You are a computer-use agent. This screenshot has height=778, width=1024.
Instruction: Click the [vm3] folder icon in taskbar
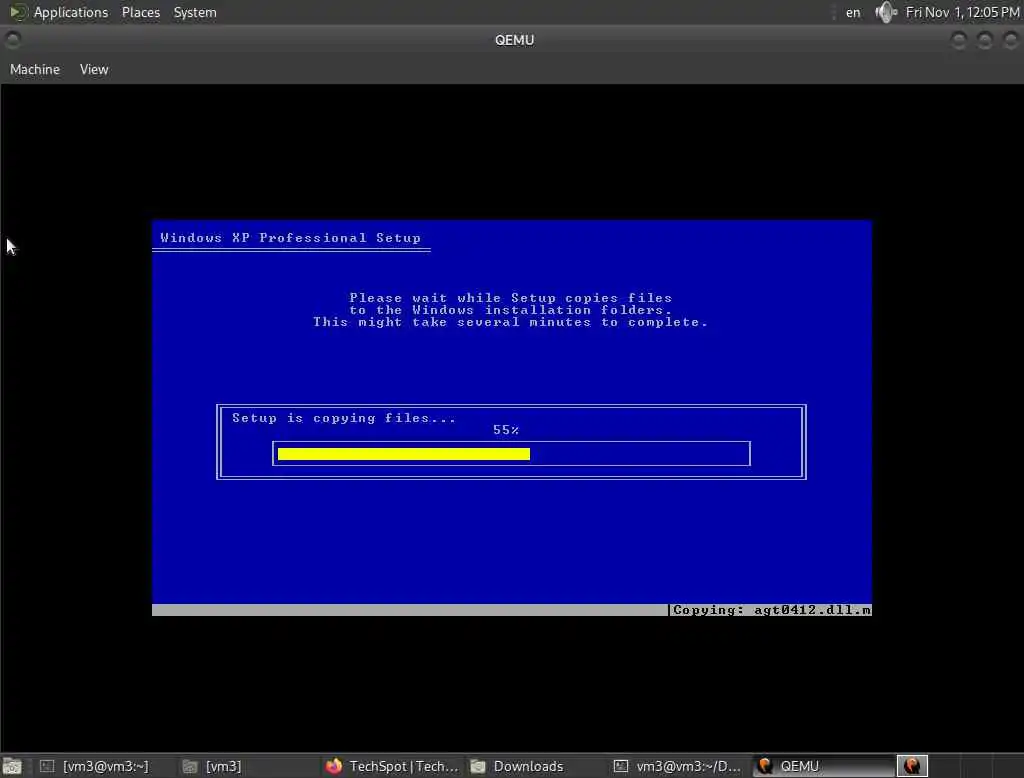(x=189, y=766)
